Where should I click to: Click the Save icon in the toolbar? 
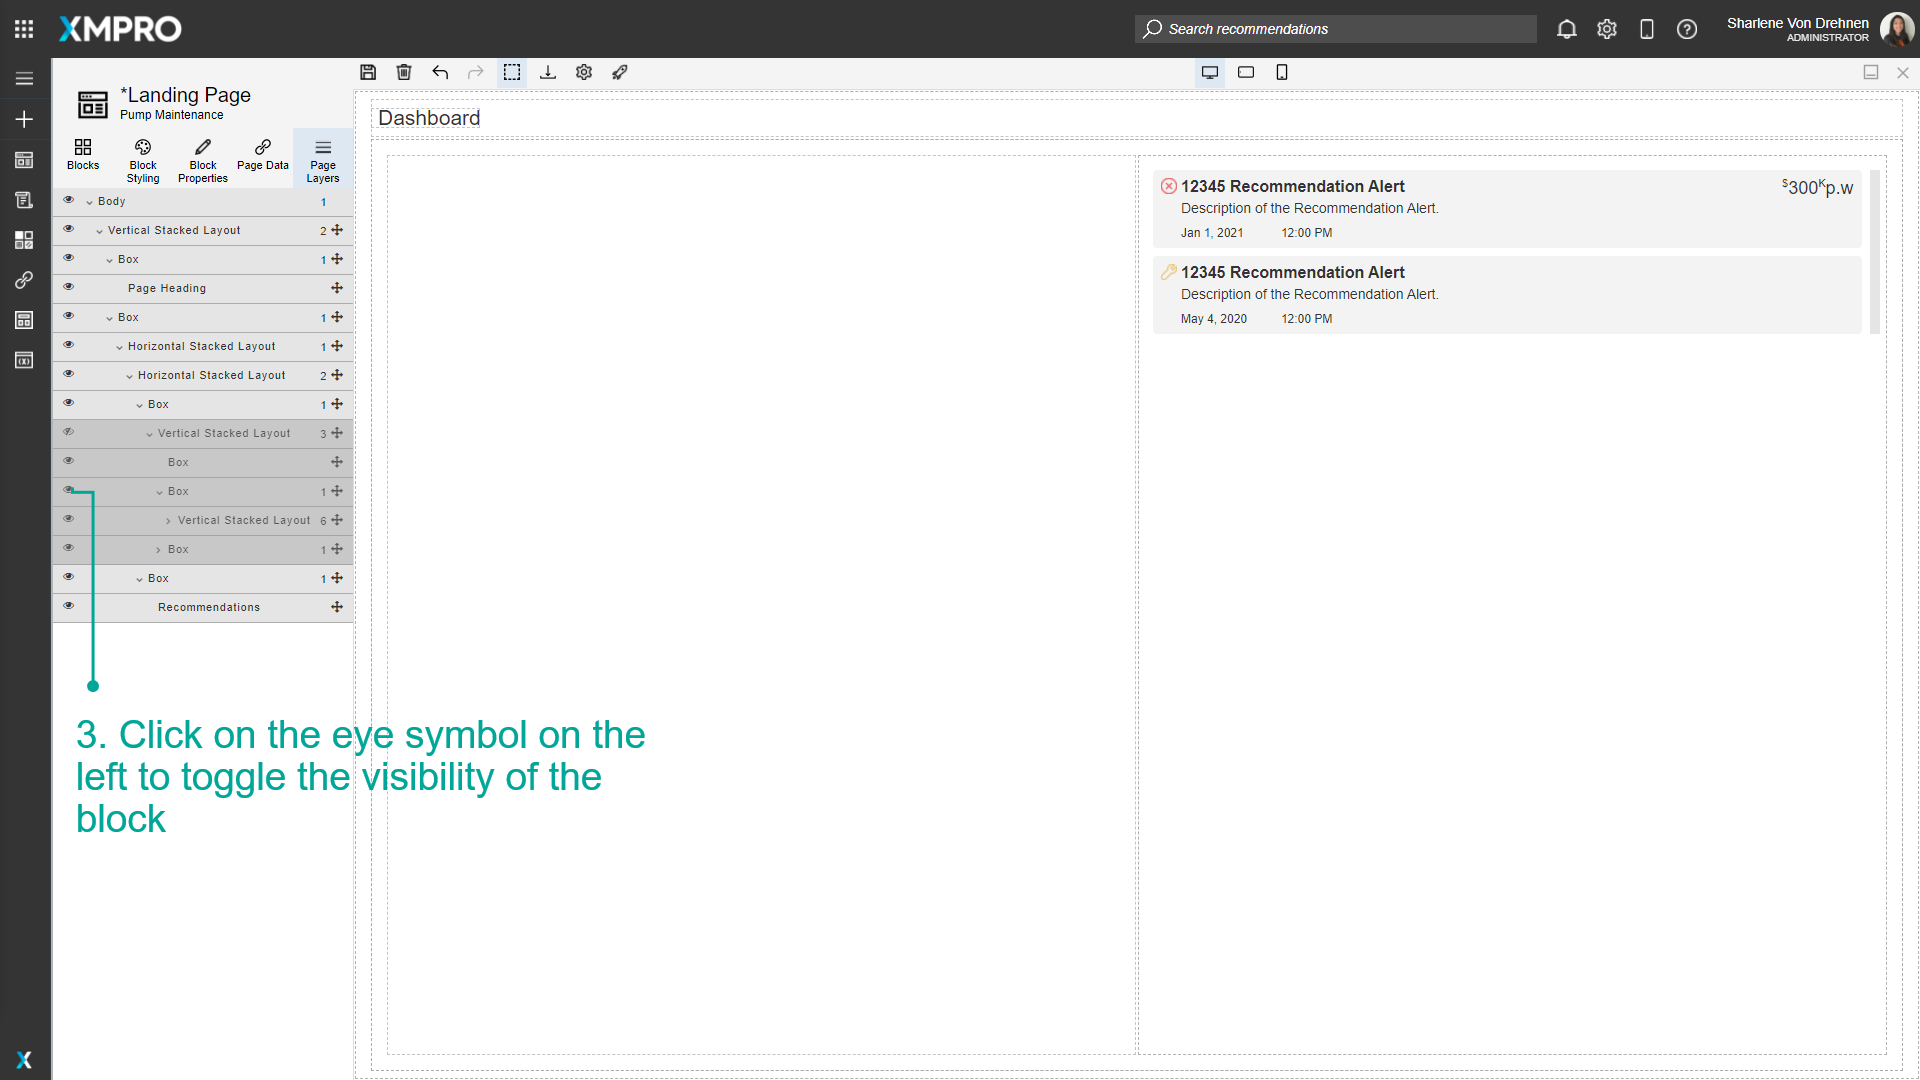pyautogui.click(x=368, y=72)
